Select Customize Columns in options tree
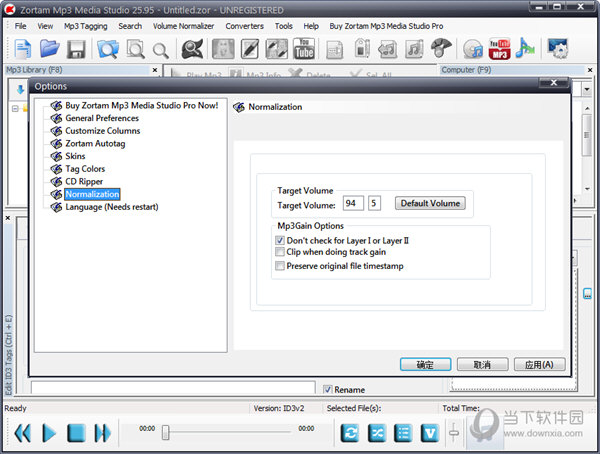This screenshot has height=454, width=600. (103, 131)
